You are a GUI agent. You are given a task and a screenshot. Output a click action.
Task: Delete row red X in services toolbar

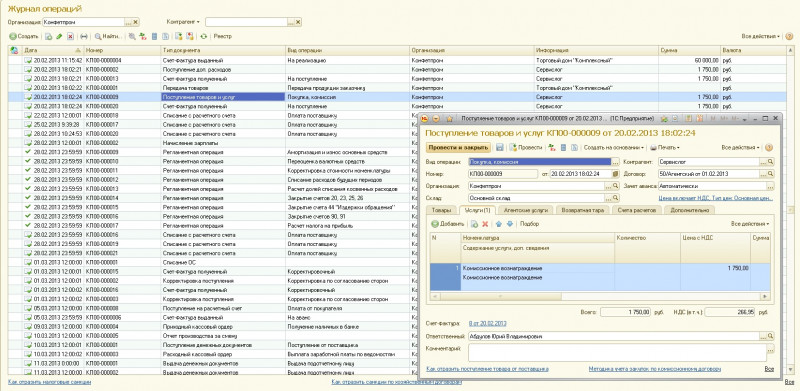click(485, 224)
